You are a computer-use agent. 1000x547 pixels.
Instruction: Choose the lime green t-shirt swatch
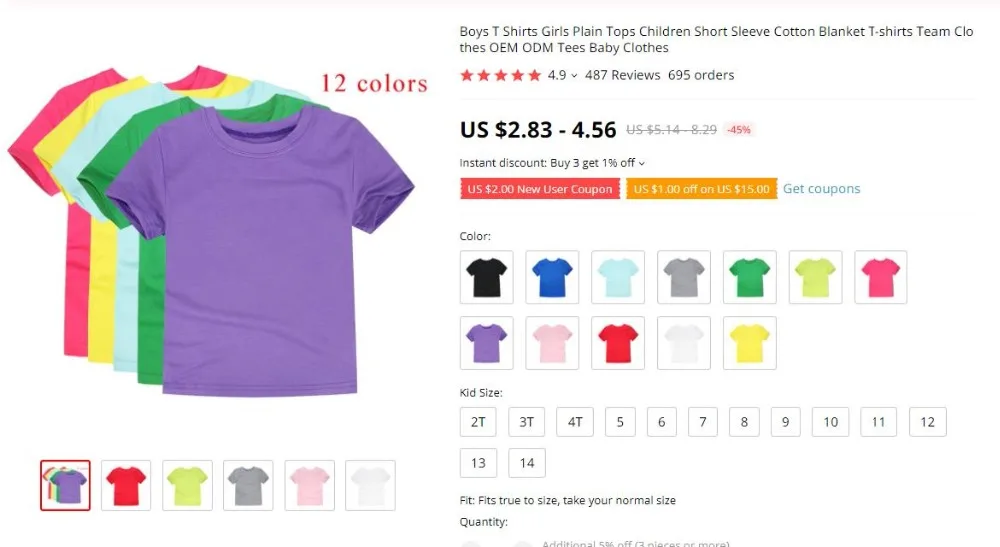(815, 277)
